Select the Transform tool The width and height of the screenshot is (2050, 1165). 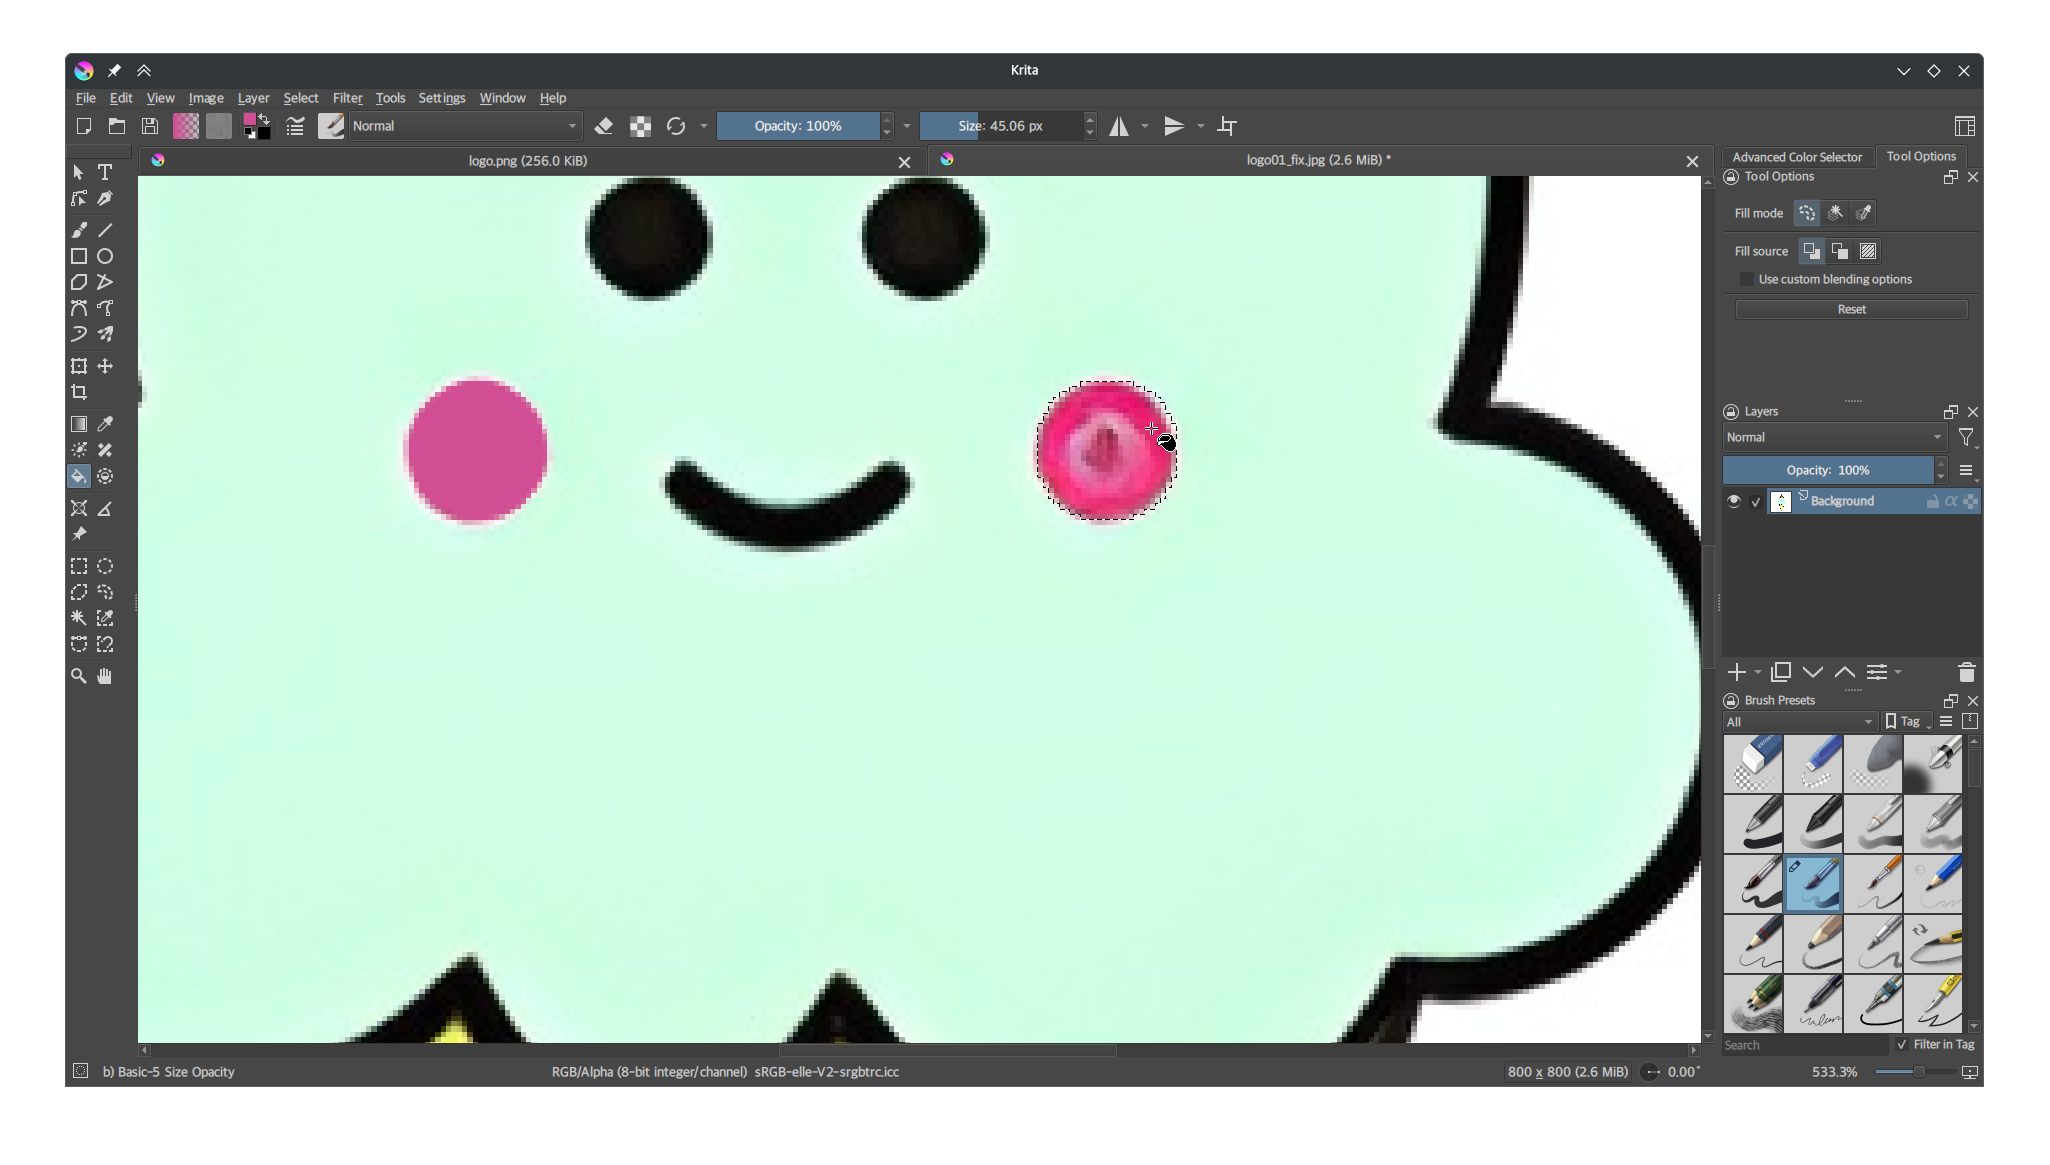pos(79,366)
